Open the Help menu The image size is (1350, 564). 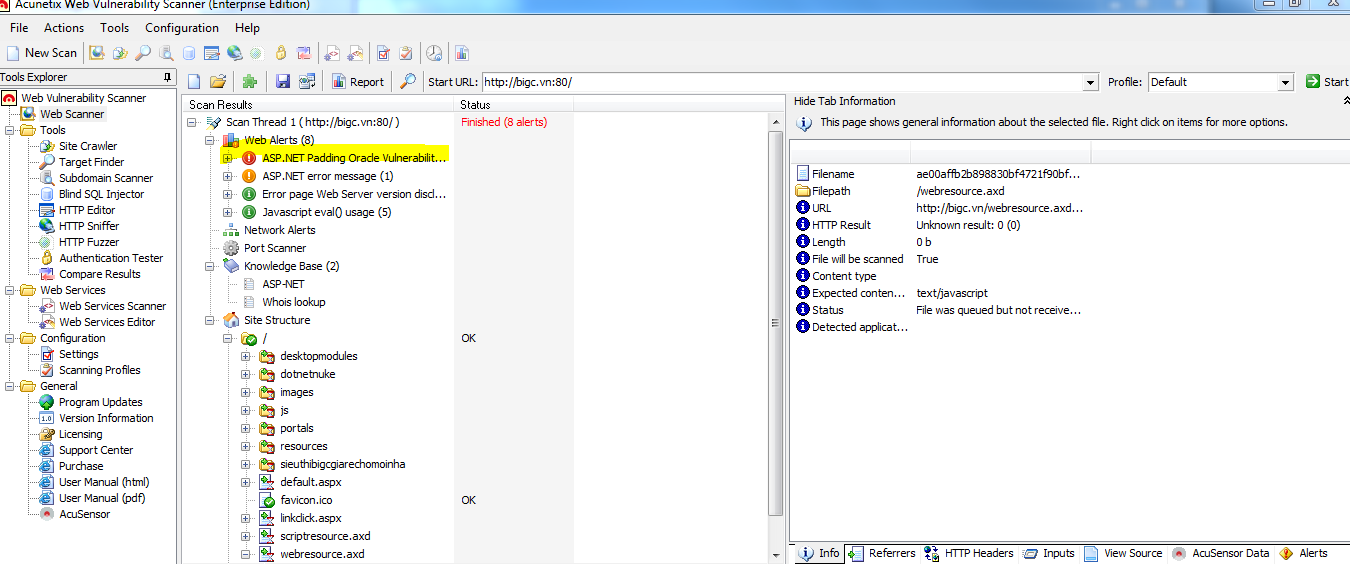(247, 28)
